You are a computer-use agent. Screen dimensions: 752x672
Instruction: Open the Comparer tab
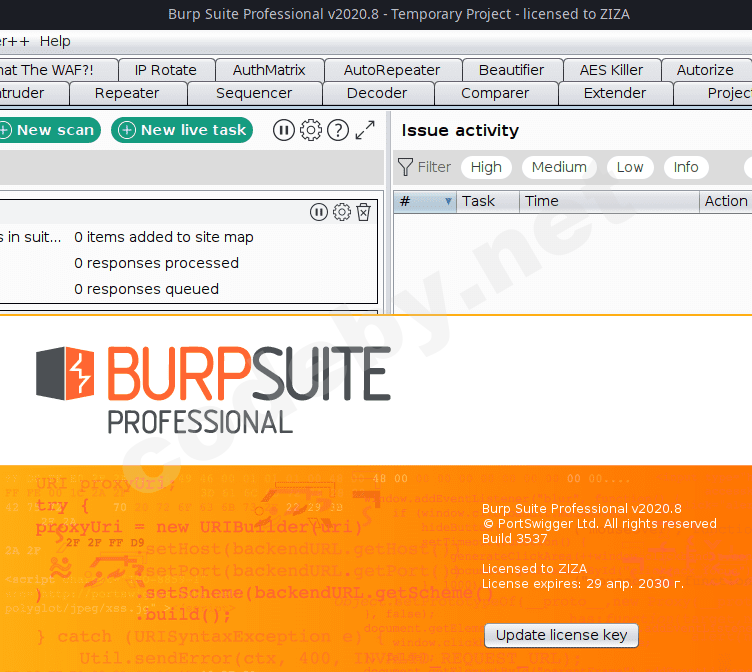pos(495,93)
